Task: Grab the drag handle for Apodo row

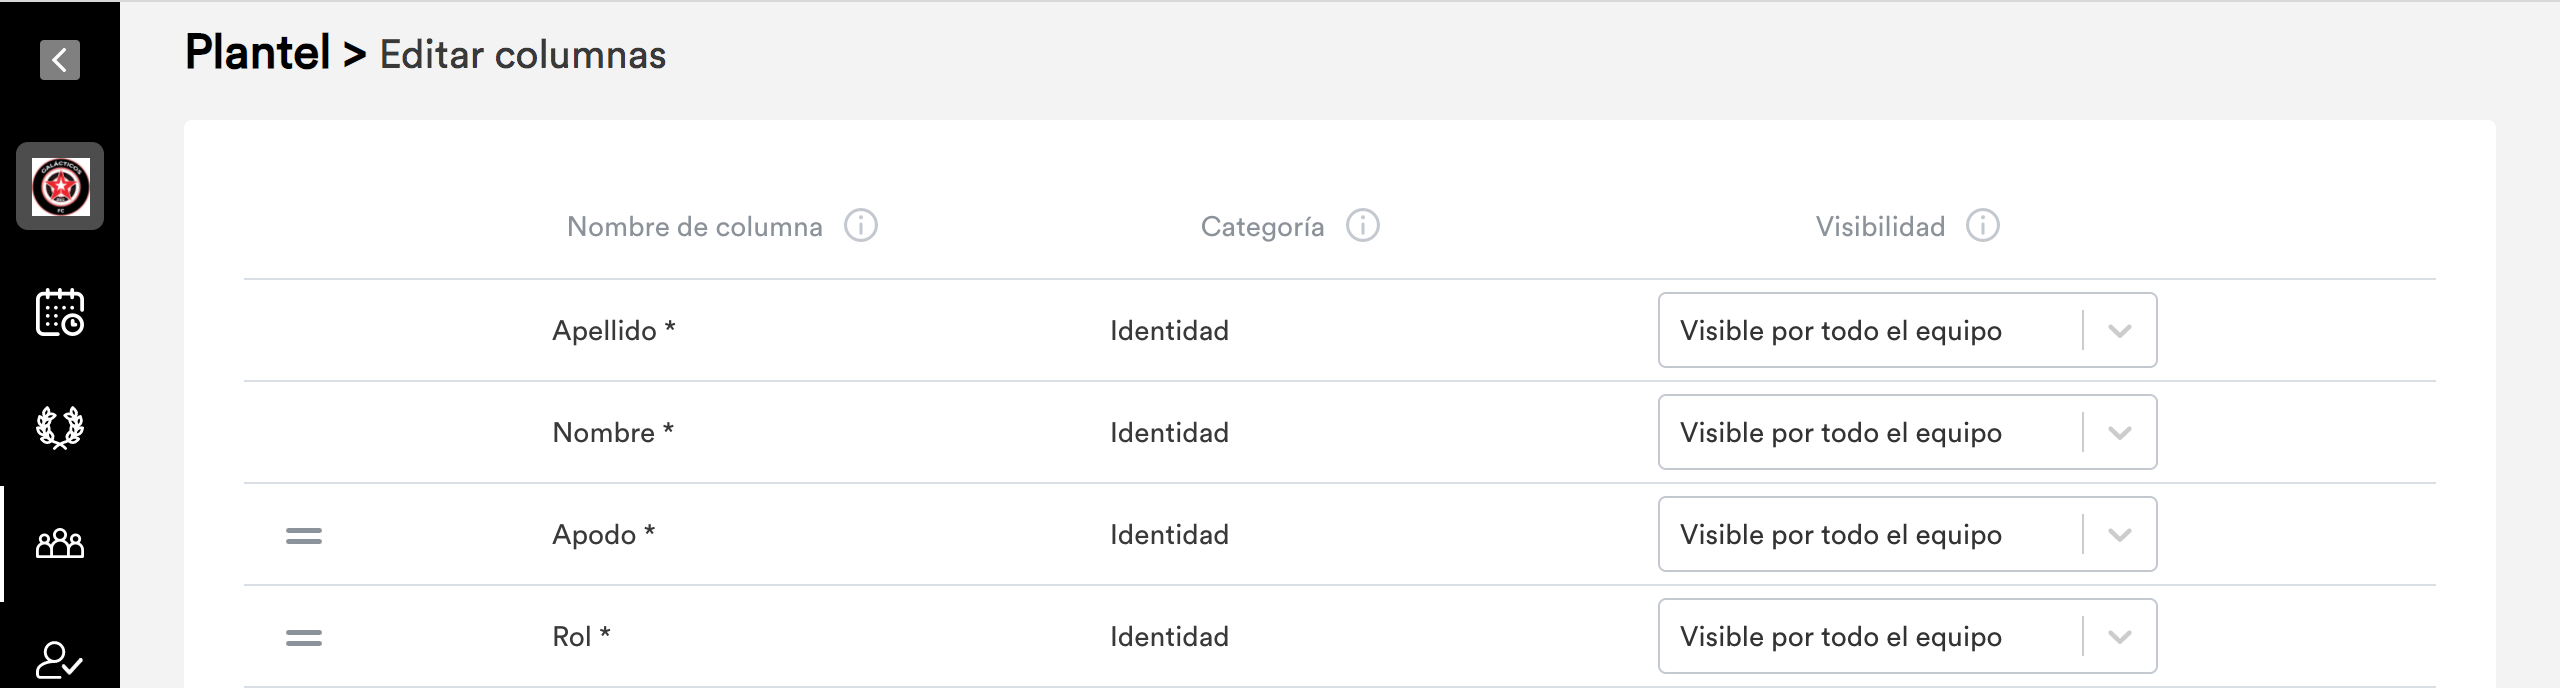Action: [x=304, y=536]
